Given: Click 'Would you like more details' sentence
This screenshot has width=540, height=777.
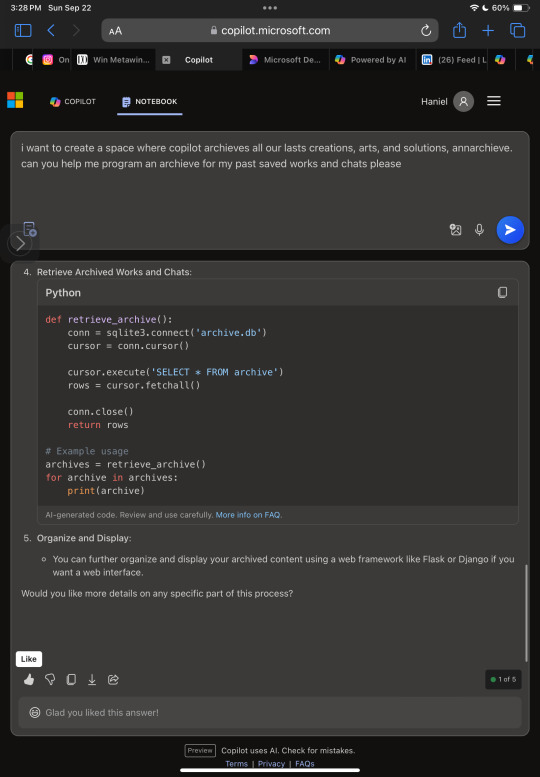Looking at the screenshot, I should point(157,594).
